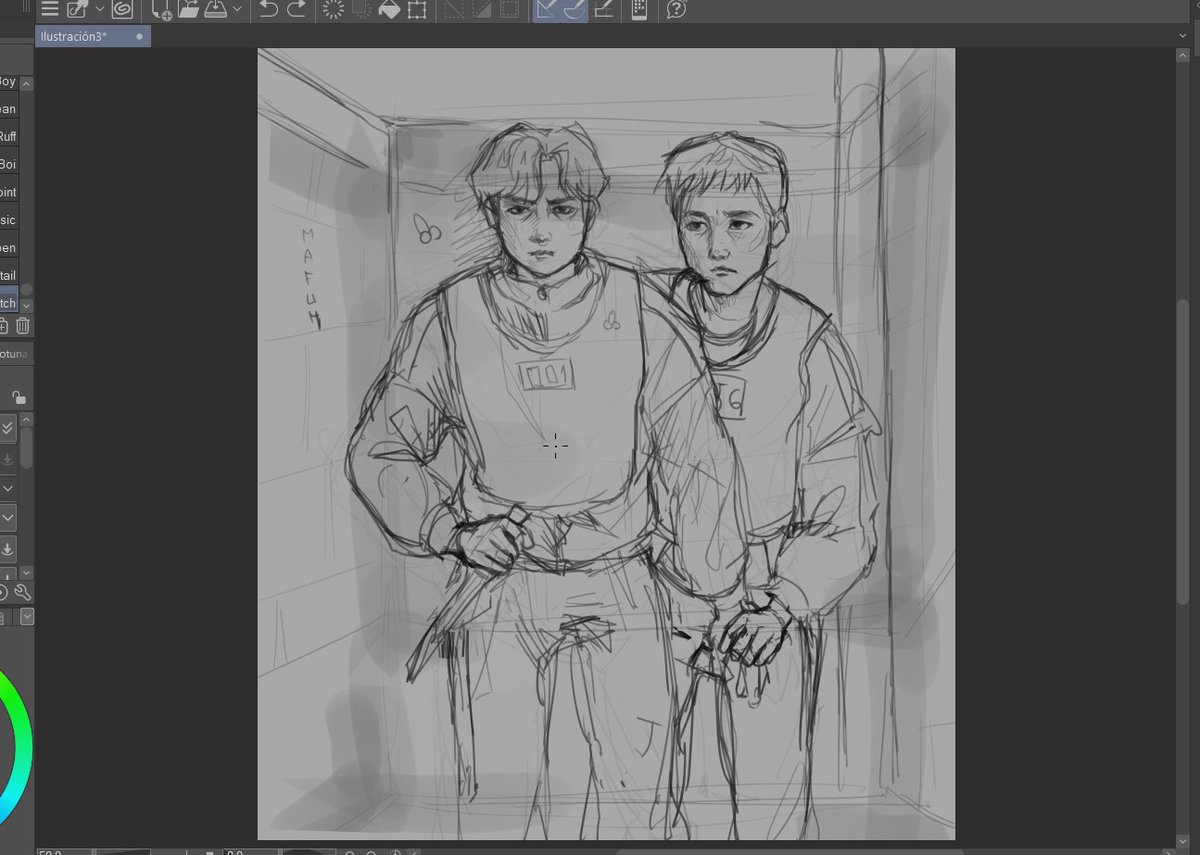The height and width of the screenshot is (855, 1200).
Task: Expand dropdown next to Clip Studio open icon
Action: click(x=100, y=10)
